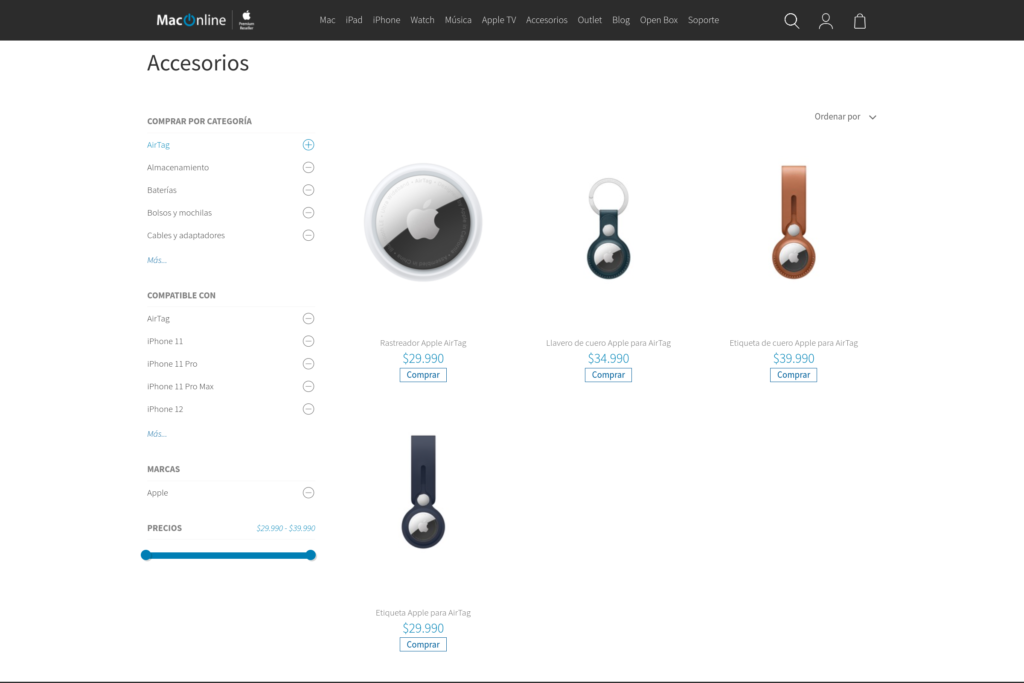Click Comprar for Llavero de cuero

[x=608, y=375]
